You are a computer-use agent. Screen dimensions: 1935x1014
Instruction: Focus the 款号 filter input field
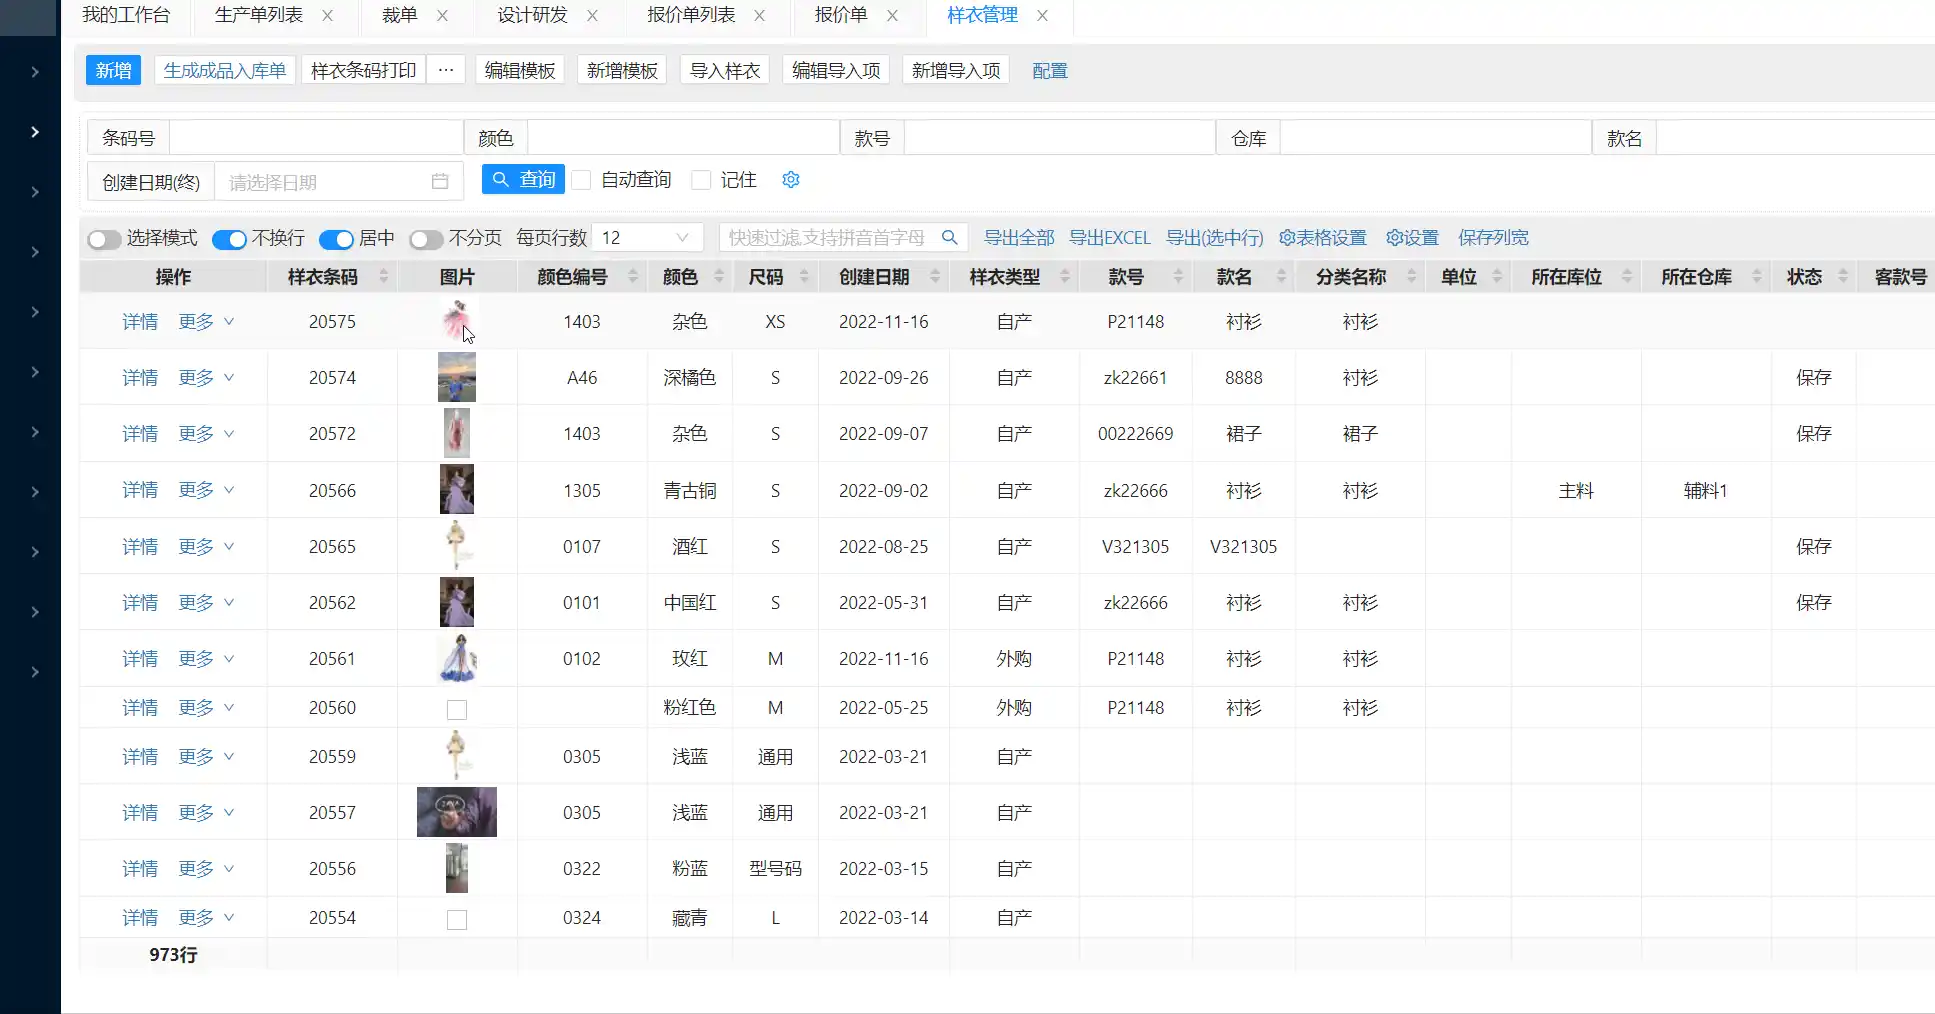pyautogui.click(x=1058, y=138)
